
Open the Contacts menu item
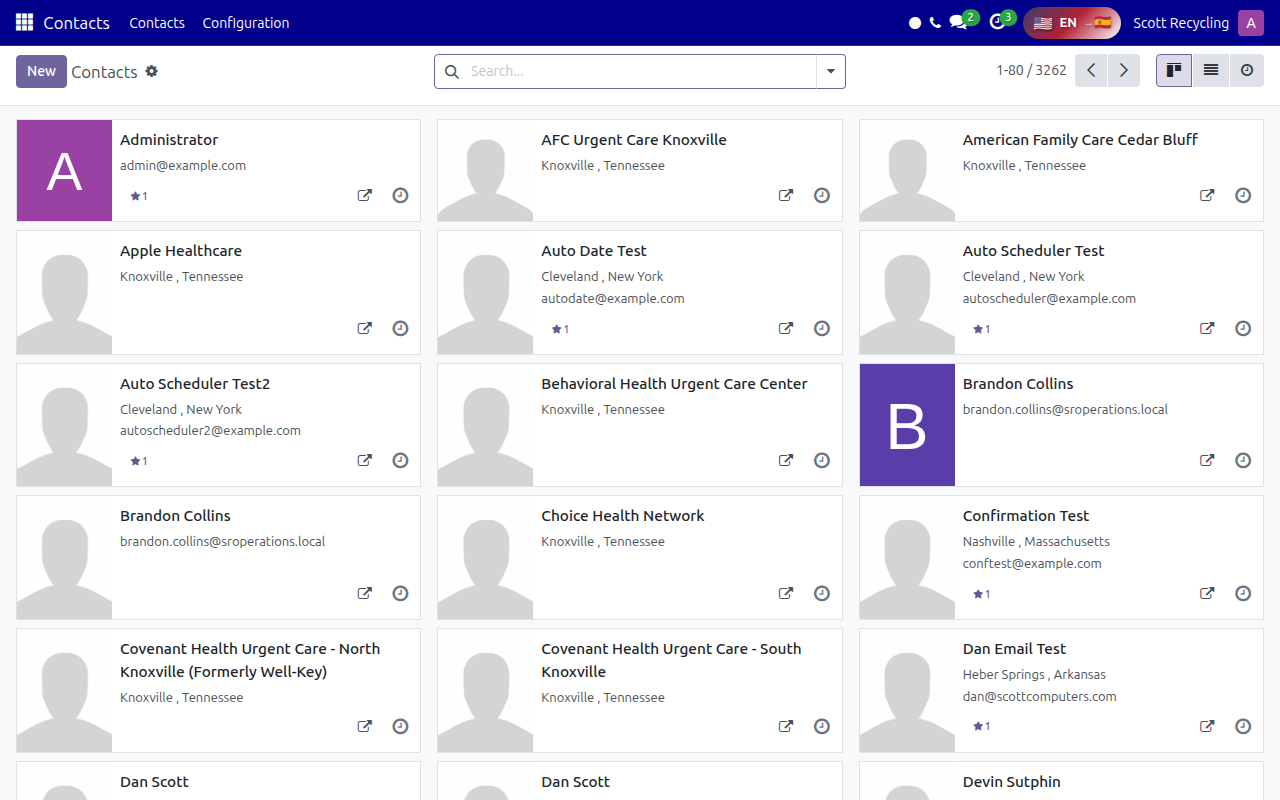coord(157,23)
